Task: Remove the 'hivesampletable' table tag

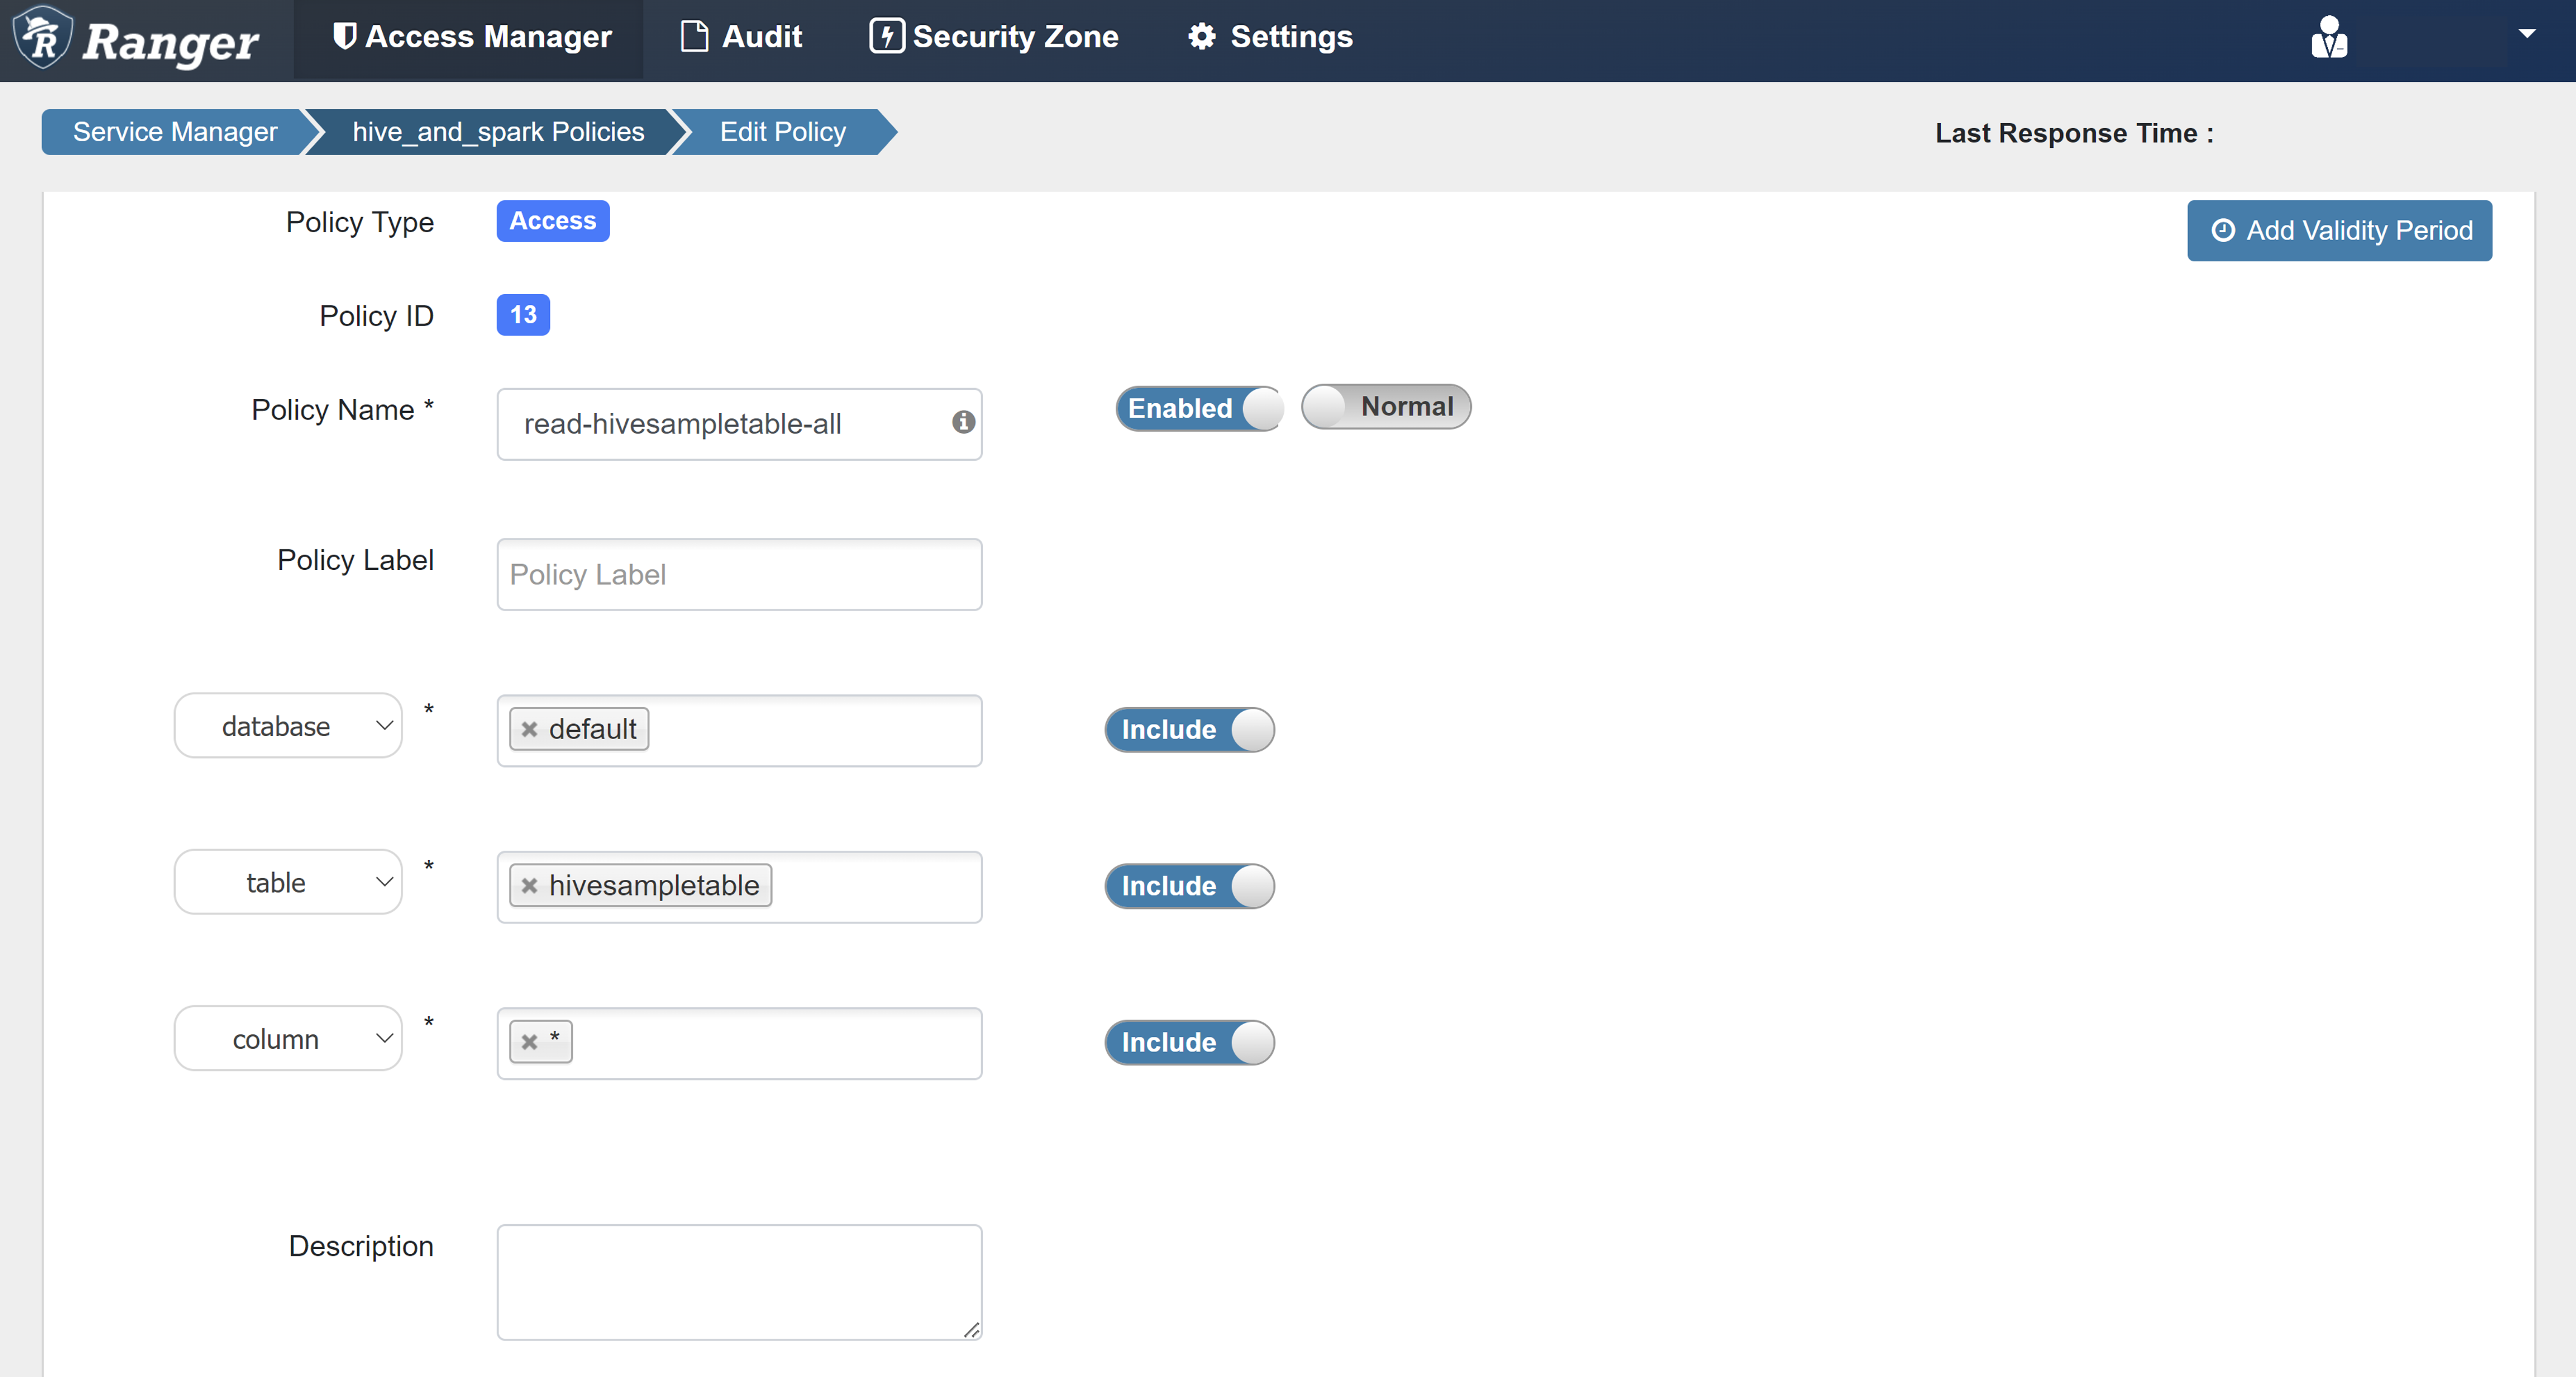Action: (530, 886)
